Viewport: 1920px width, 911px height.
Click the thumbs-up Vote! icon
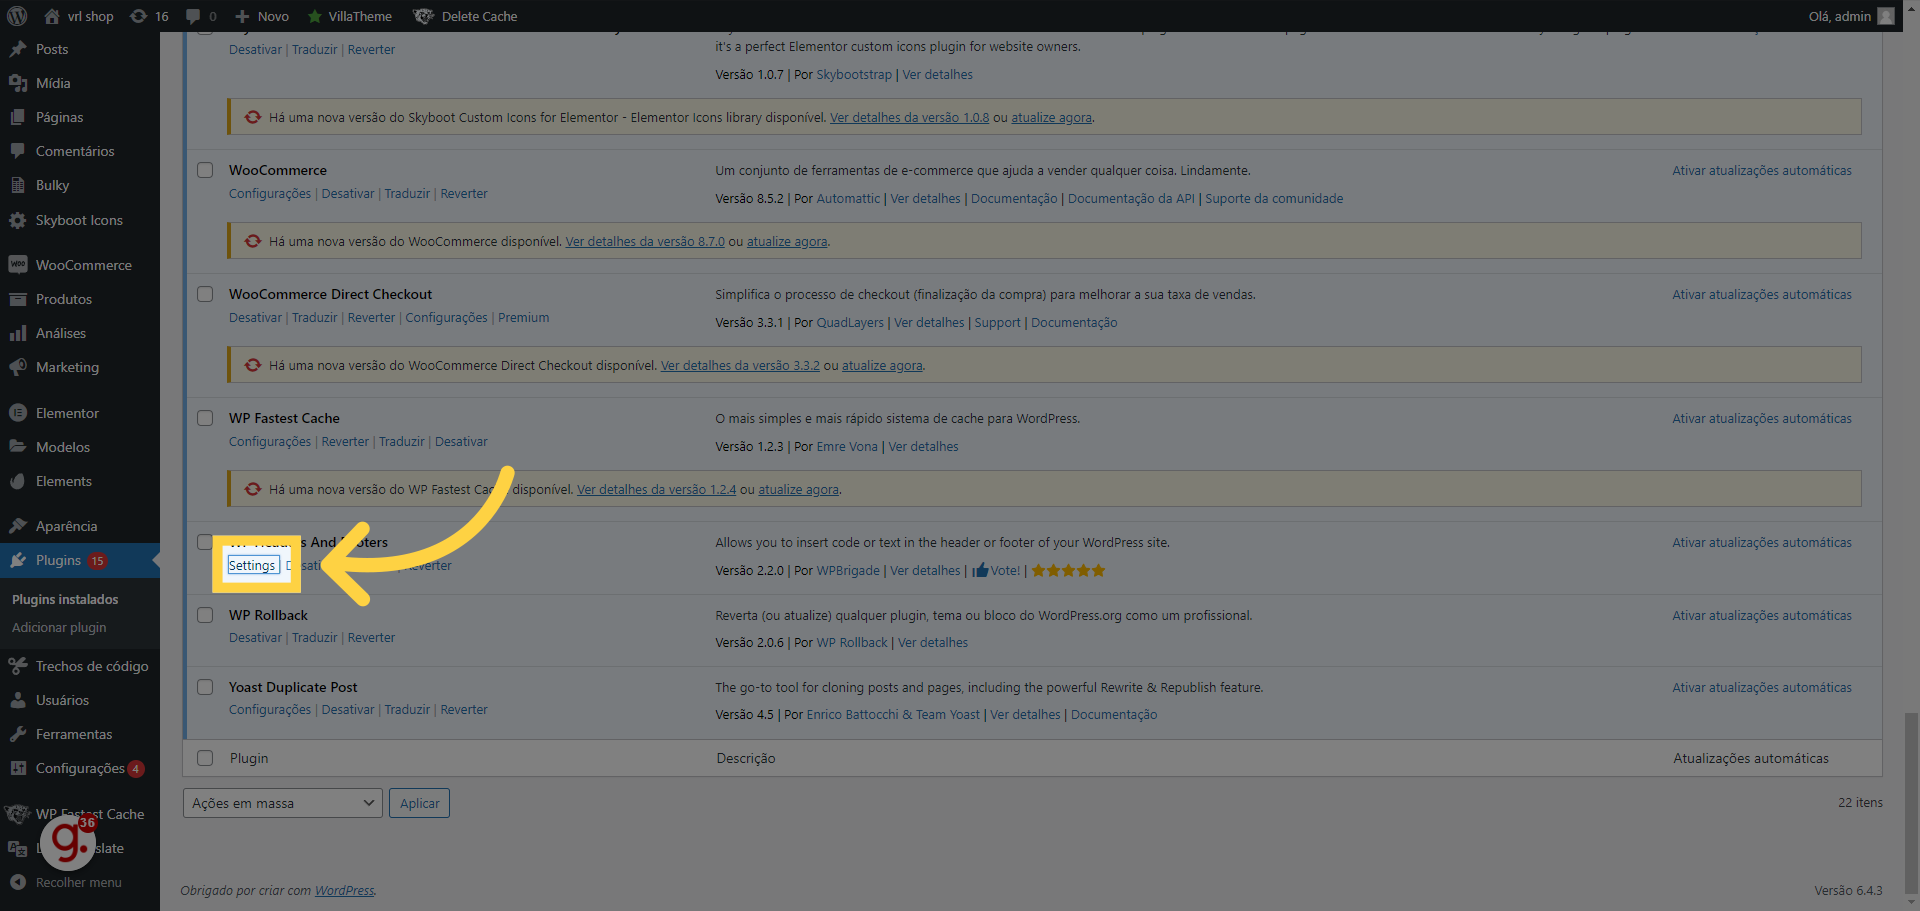(980, 570)
